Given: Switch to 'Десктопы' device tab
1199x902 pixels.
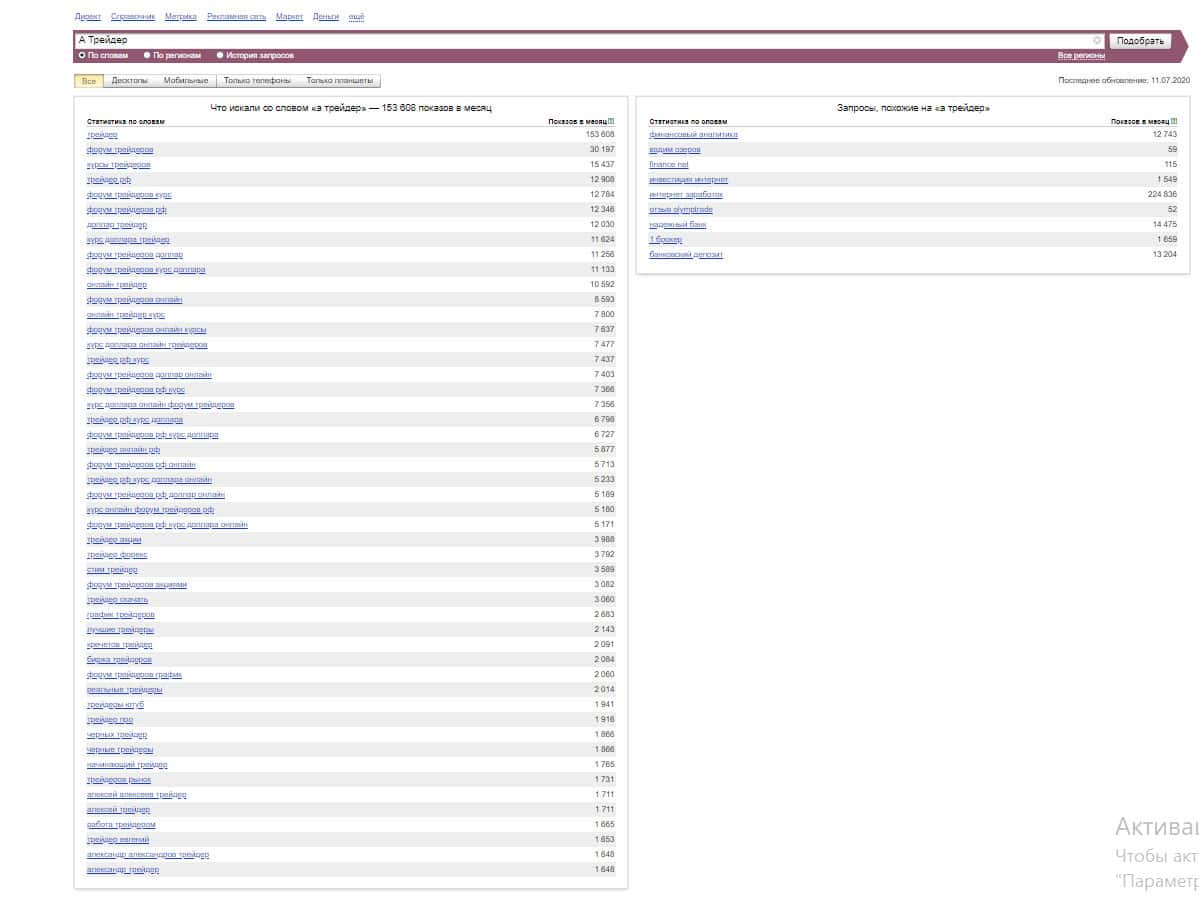Looking at the screenshot, I should tap(129, 80).
